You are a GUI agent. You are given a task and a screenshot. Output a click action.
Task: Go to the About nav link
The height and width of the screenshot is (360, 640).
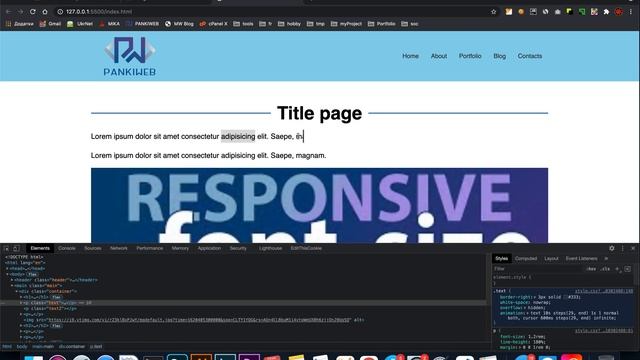pyautogui.click(x=439, y=56)
